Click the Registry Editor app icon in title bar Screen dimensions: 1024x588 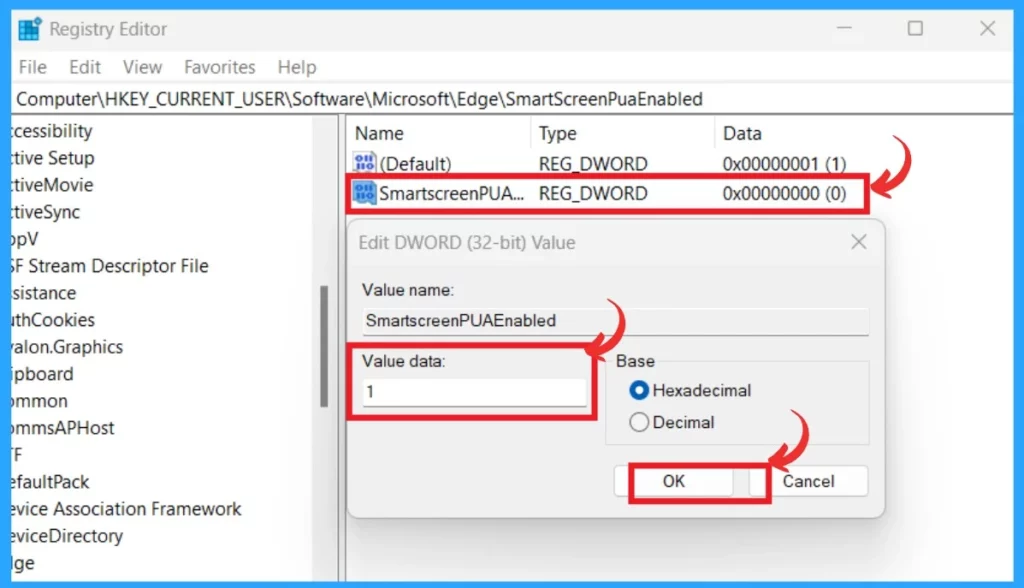(x=29, y=29)
